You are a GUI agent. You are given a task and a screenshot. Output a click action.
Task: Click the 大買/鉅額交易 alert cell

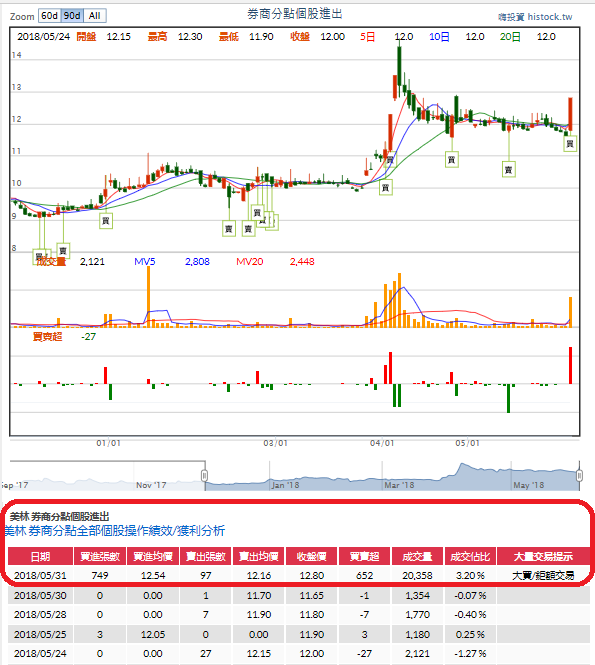[x=543, y=576]
